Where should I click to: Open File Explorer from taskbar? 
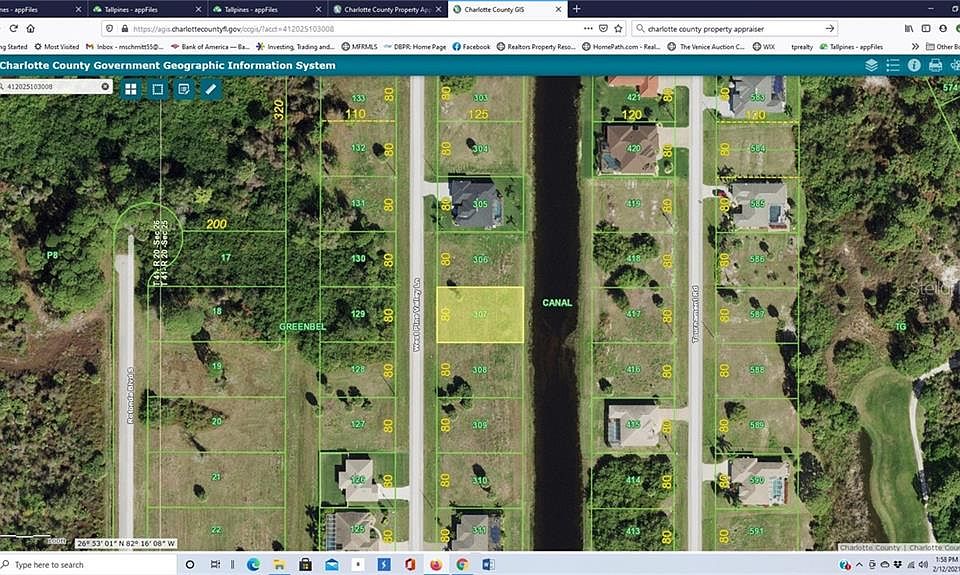click(x=279, y=565)
